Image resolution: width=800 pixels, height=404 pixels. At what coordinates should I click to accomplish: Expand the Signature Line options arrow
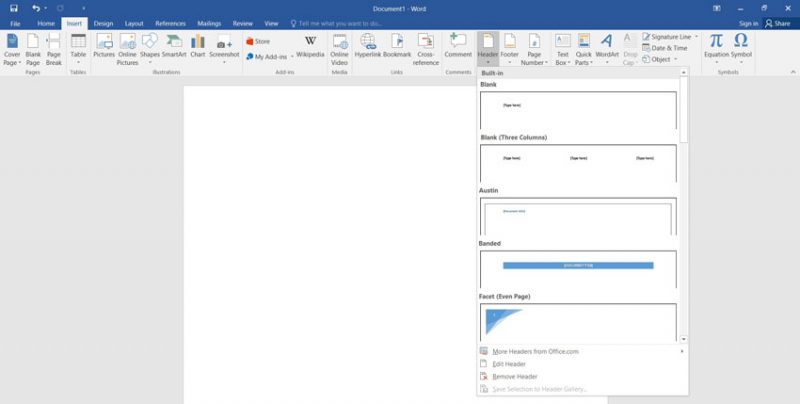(x=696, y=37)
